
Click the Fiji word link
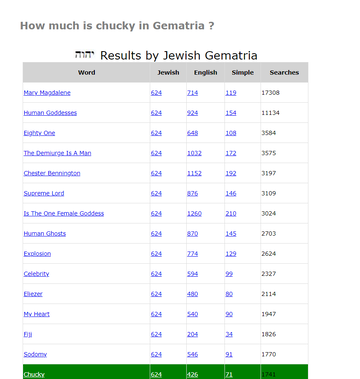(x=28, y=334)
